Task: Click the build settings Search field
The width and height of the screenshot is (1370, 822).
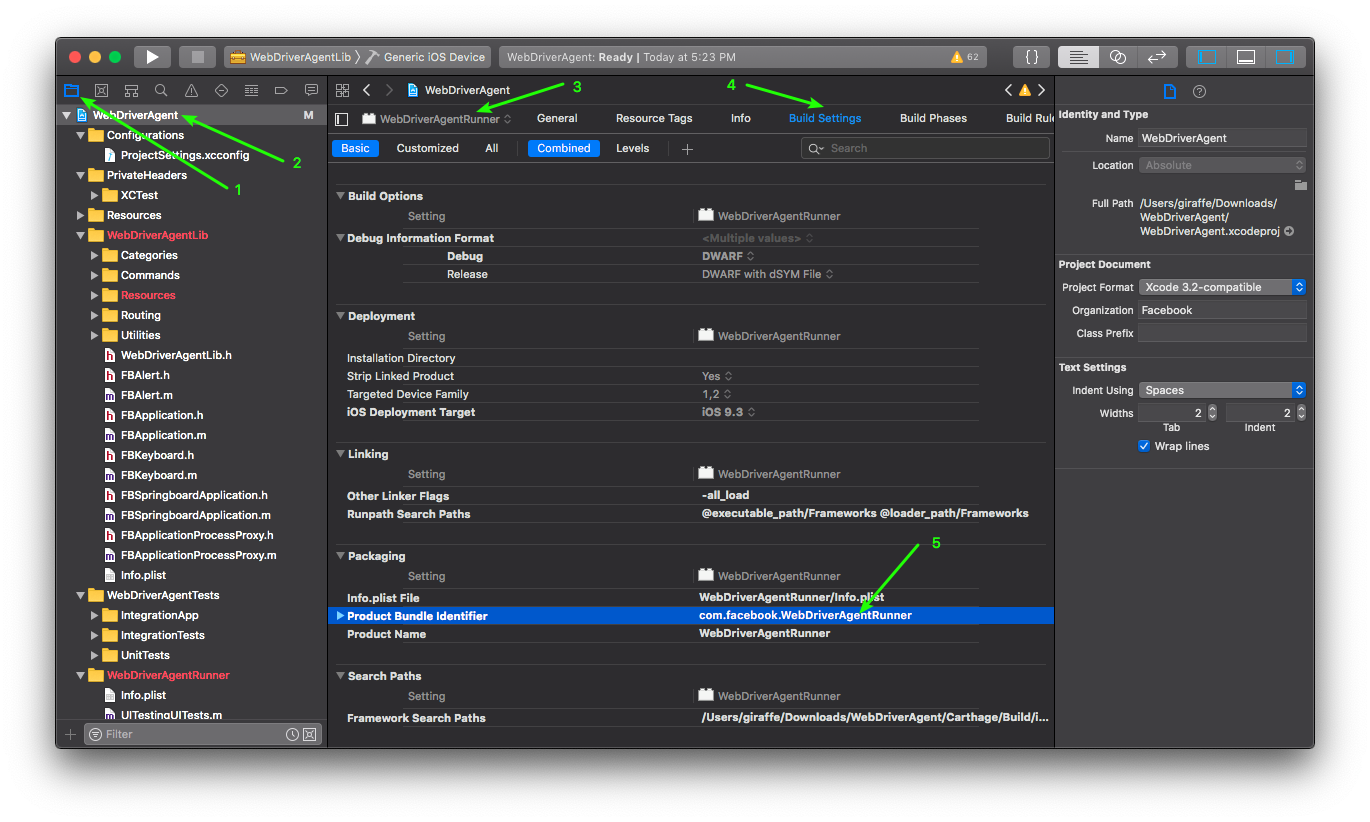Action: point(926,148)
